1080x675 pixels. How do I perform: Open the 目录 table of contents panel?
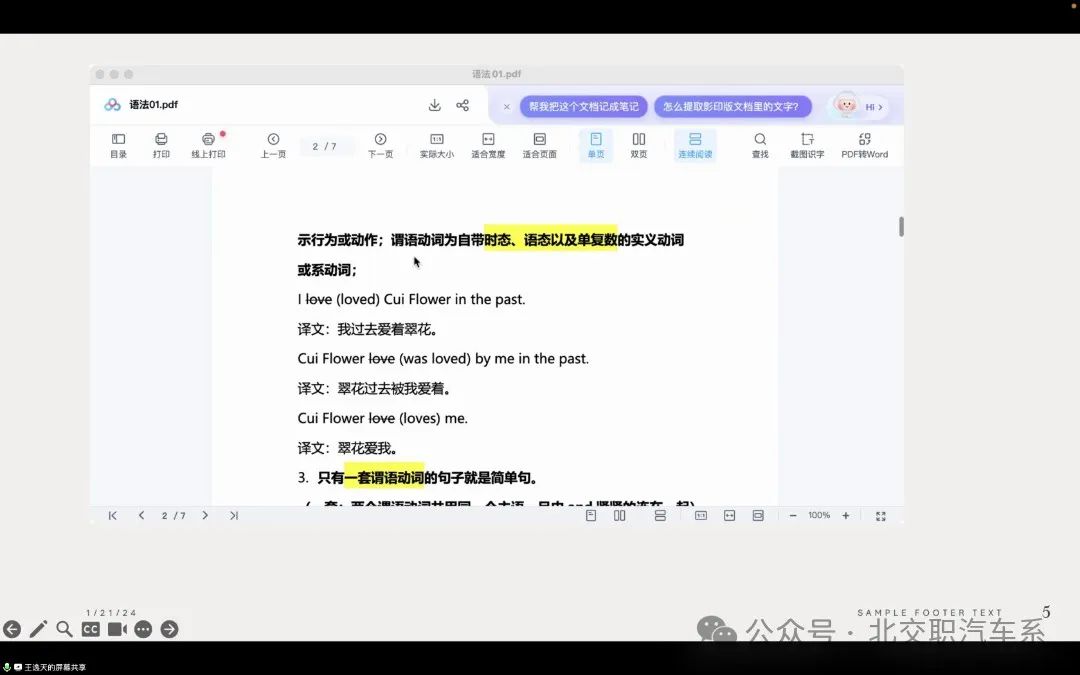(x=118, y=145)
